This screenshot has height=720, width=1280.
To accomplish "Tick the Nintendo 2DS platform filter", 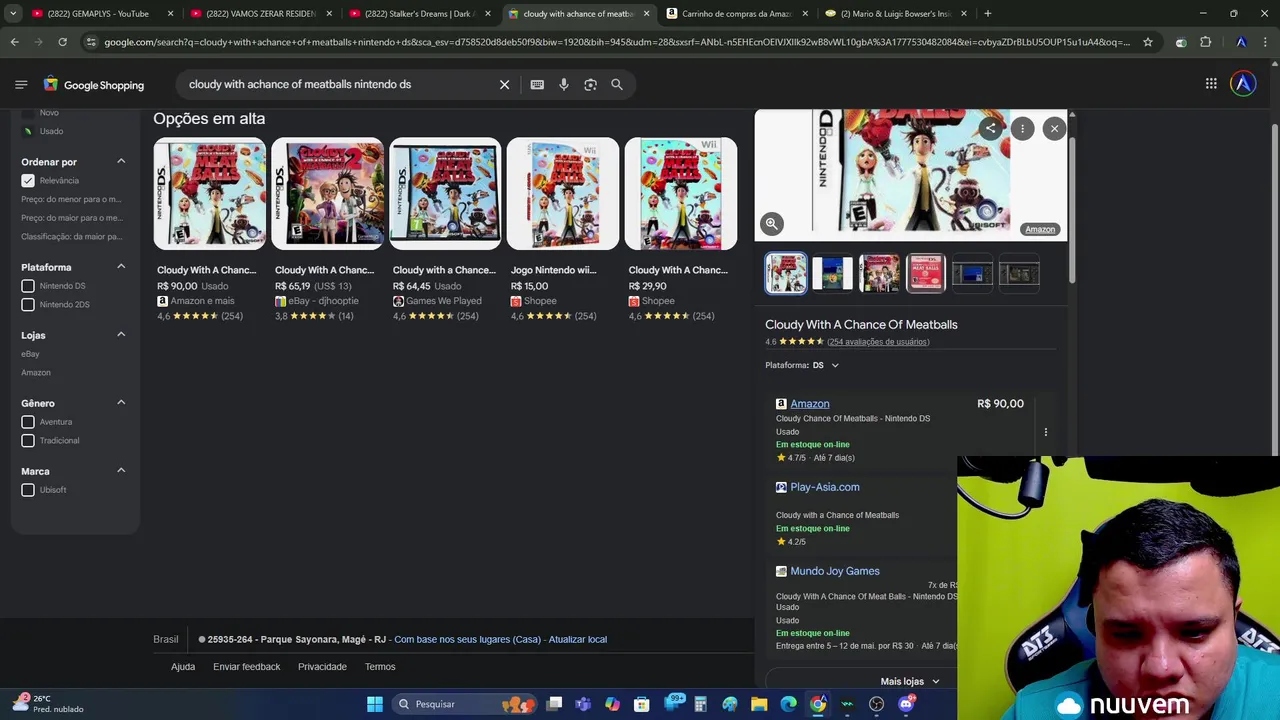I will click(x=28, y=305).
